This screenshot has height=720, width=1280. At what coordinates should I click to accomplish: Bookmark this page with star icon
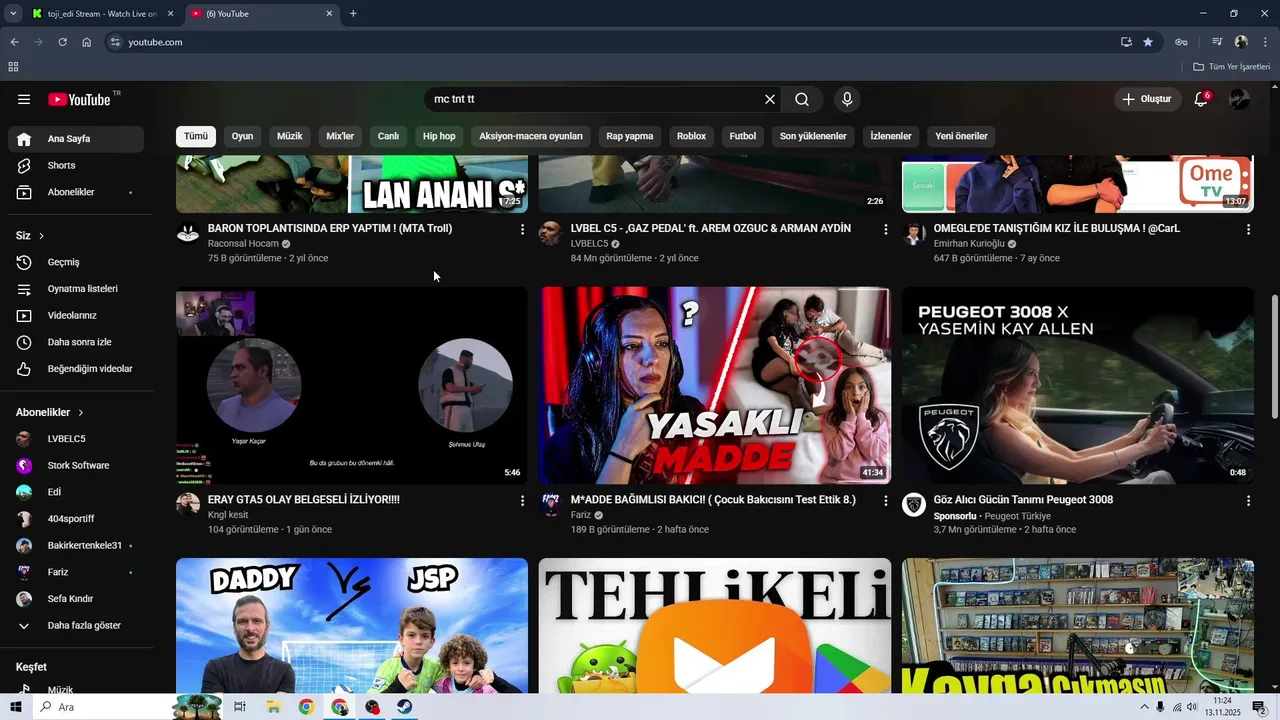coord(1148,42)
